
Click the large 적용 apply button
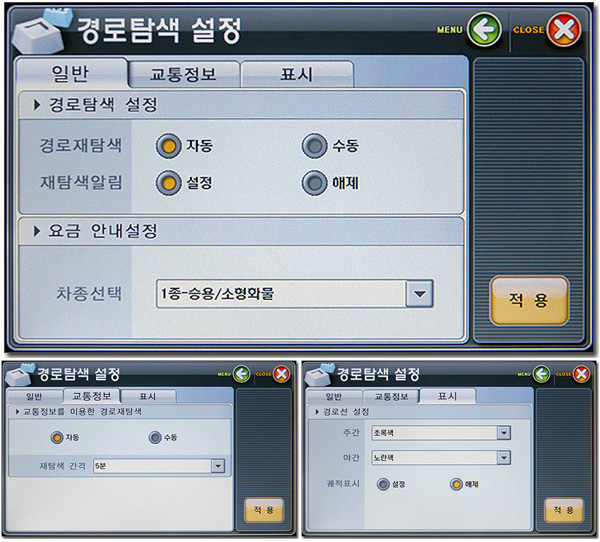coord(529,301)
